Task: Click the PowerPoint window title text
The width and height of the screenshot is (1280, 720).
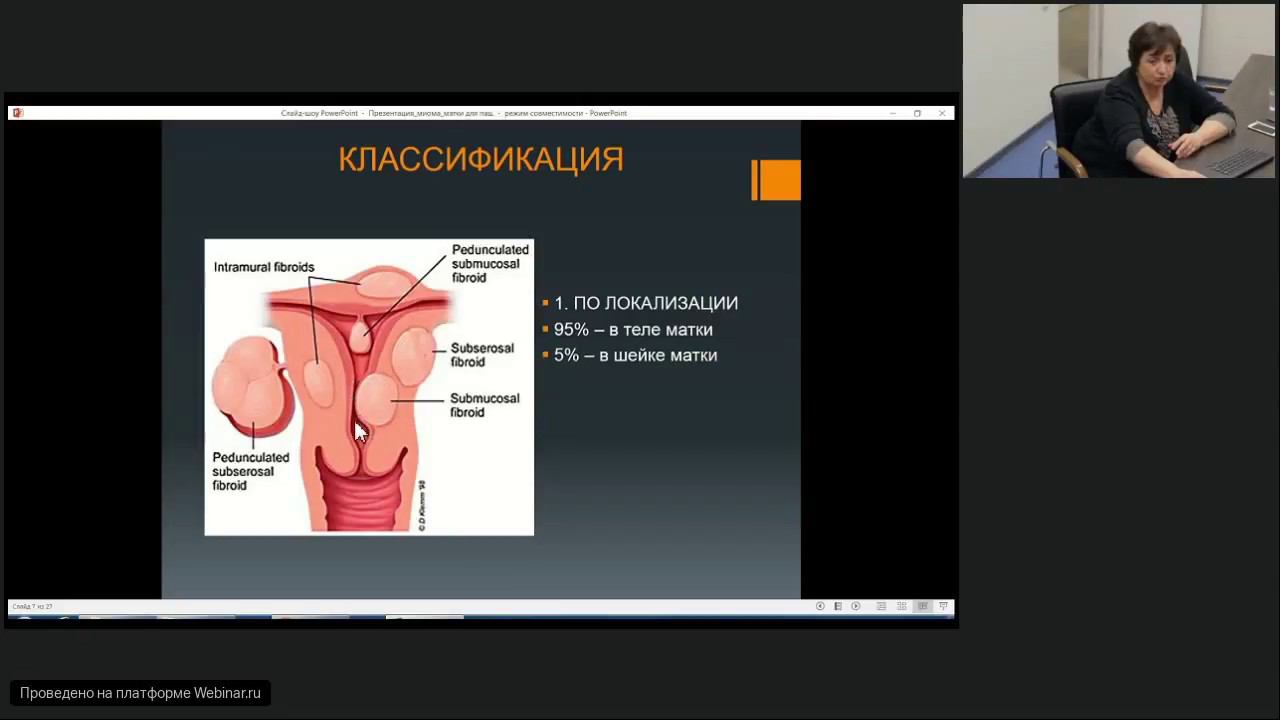Action: coord(454,113)
